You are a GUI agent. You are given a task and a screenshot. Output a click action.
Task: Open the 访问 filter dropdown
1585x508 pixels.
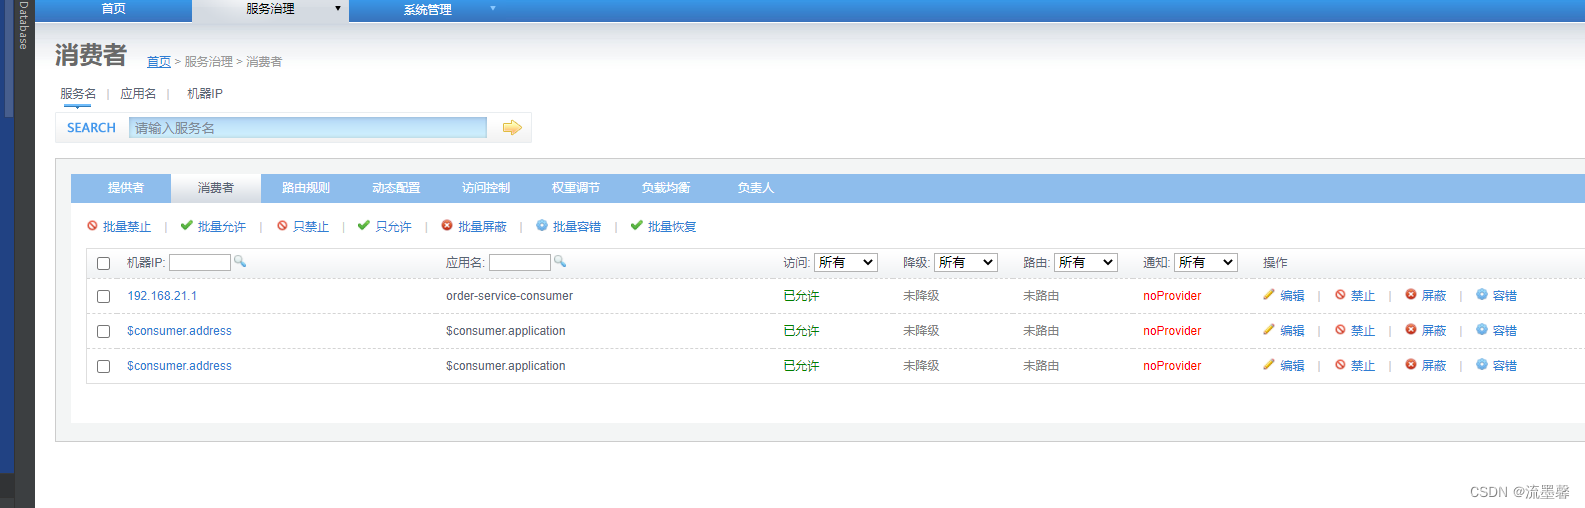coord(846,262)
